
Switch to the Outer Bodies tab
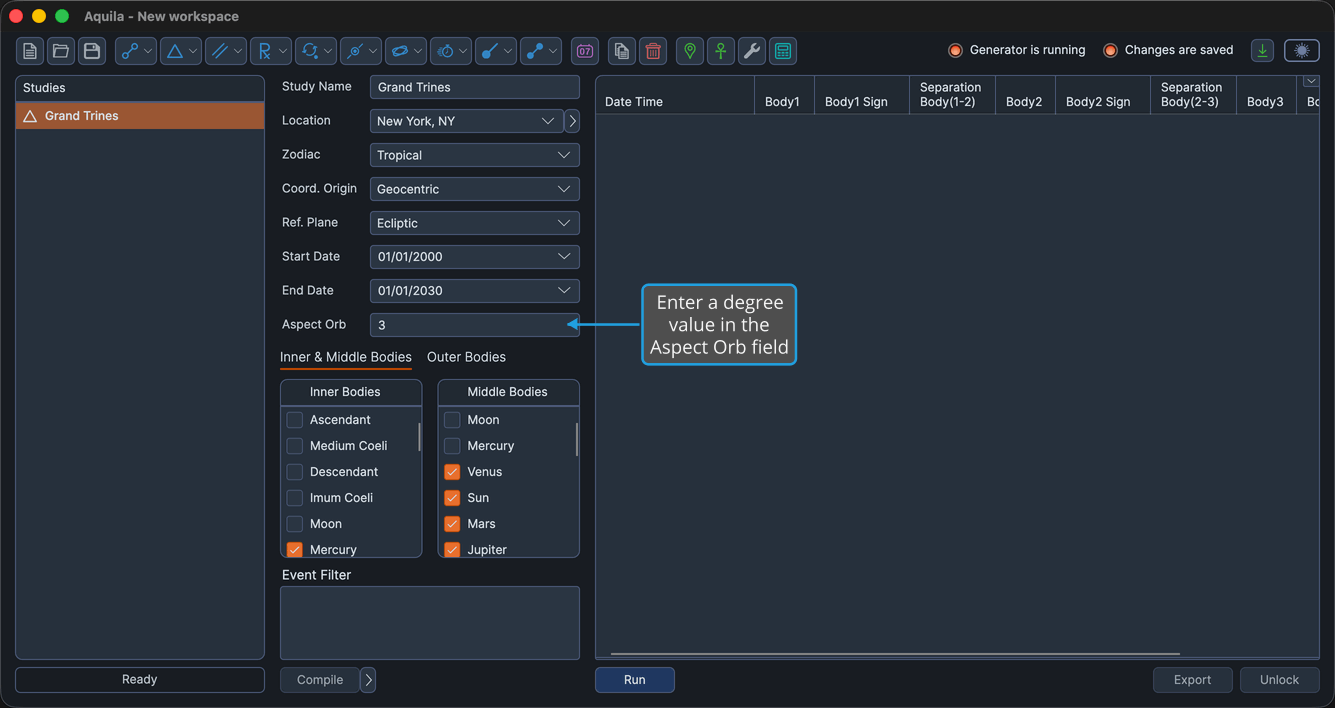(466, 357)
